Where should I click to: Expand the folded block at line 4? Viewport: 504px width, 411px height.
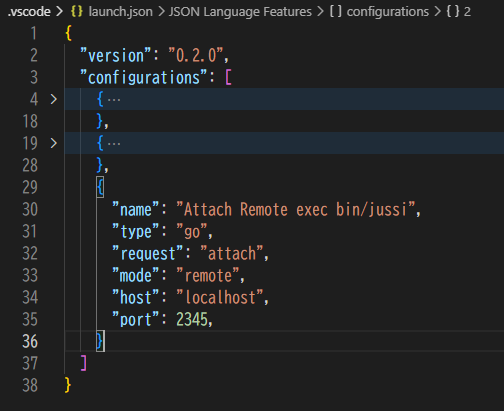click(53, 99)
